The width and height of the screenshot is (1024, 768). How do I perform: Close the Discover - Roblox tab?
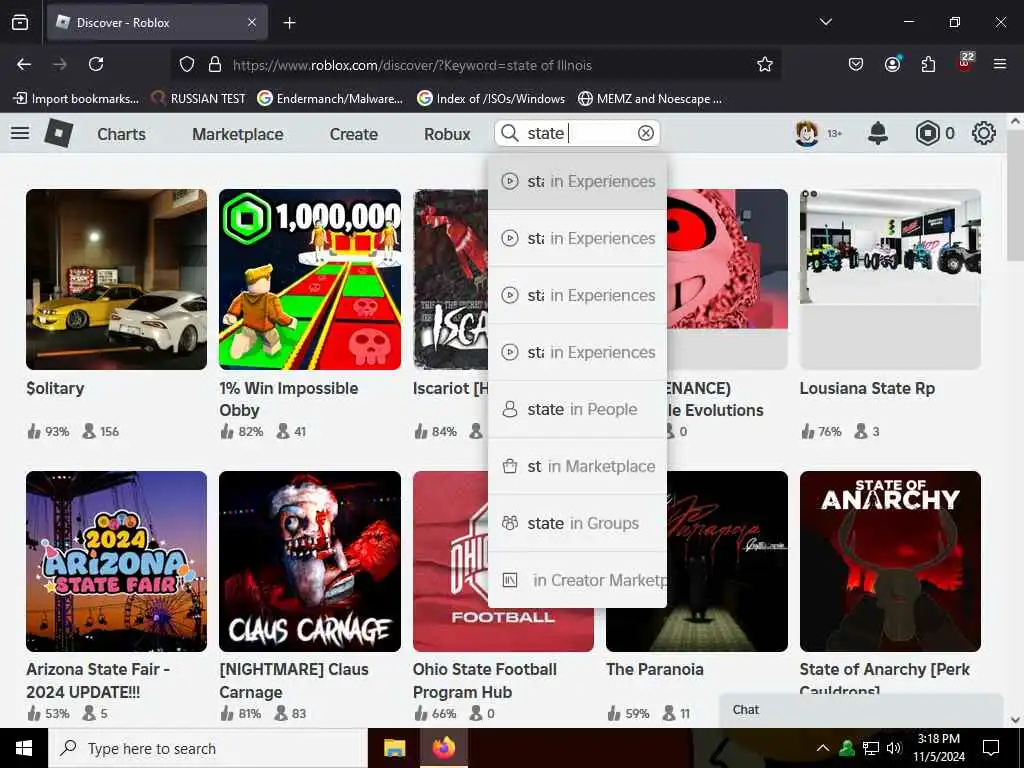(x=252, y=23)
